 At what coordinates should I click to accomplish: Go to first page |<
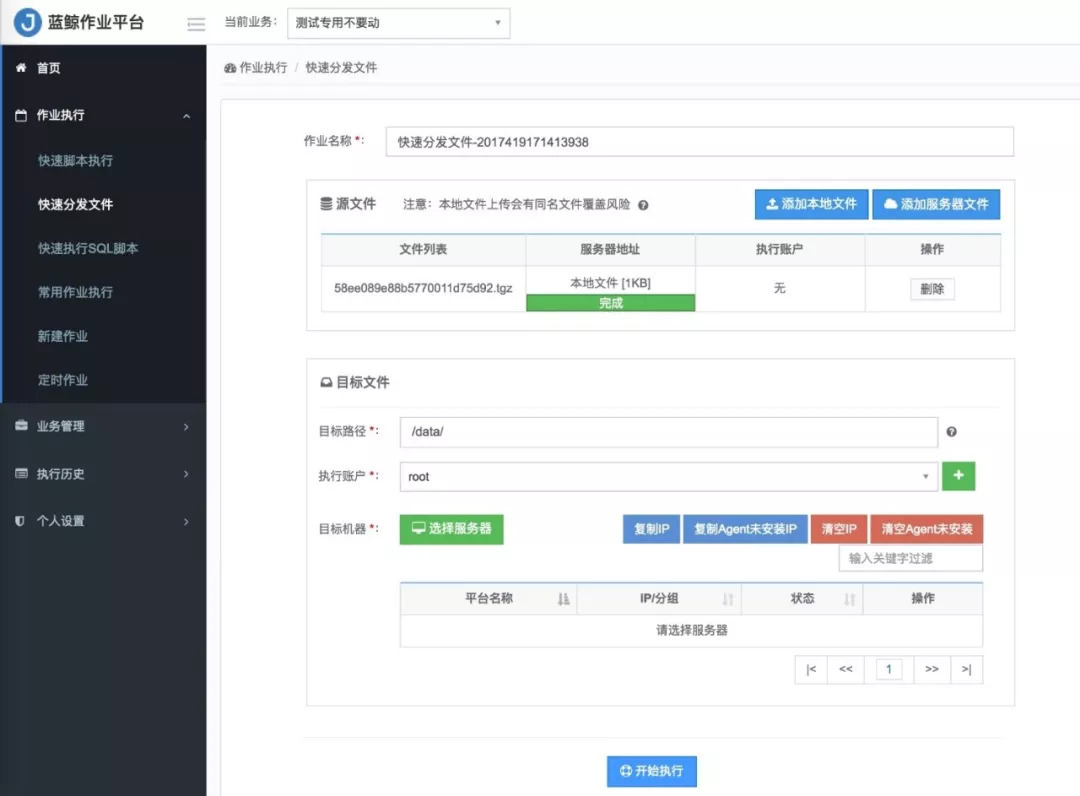click(811, 669)
